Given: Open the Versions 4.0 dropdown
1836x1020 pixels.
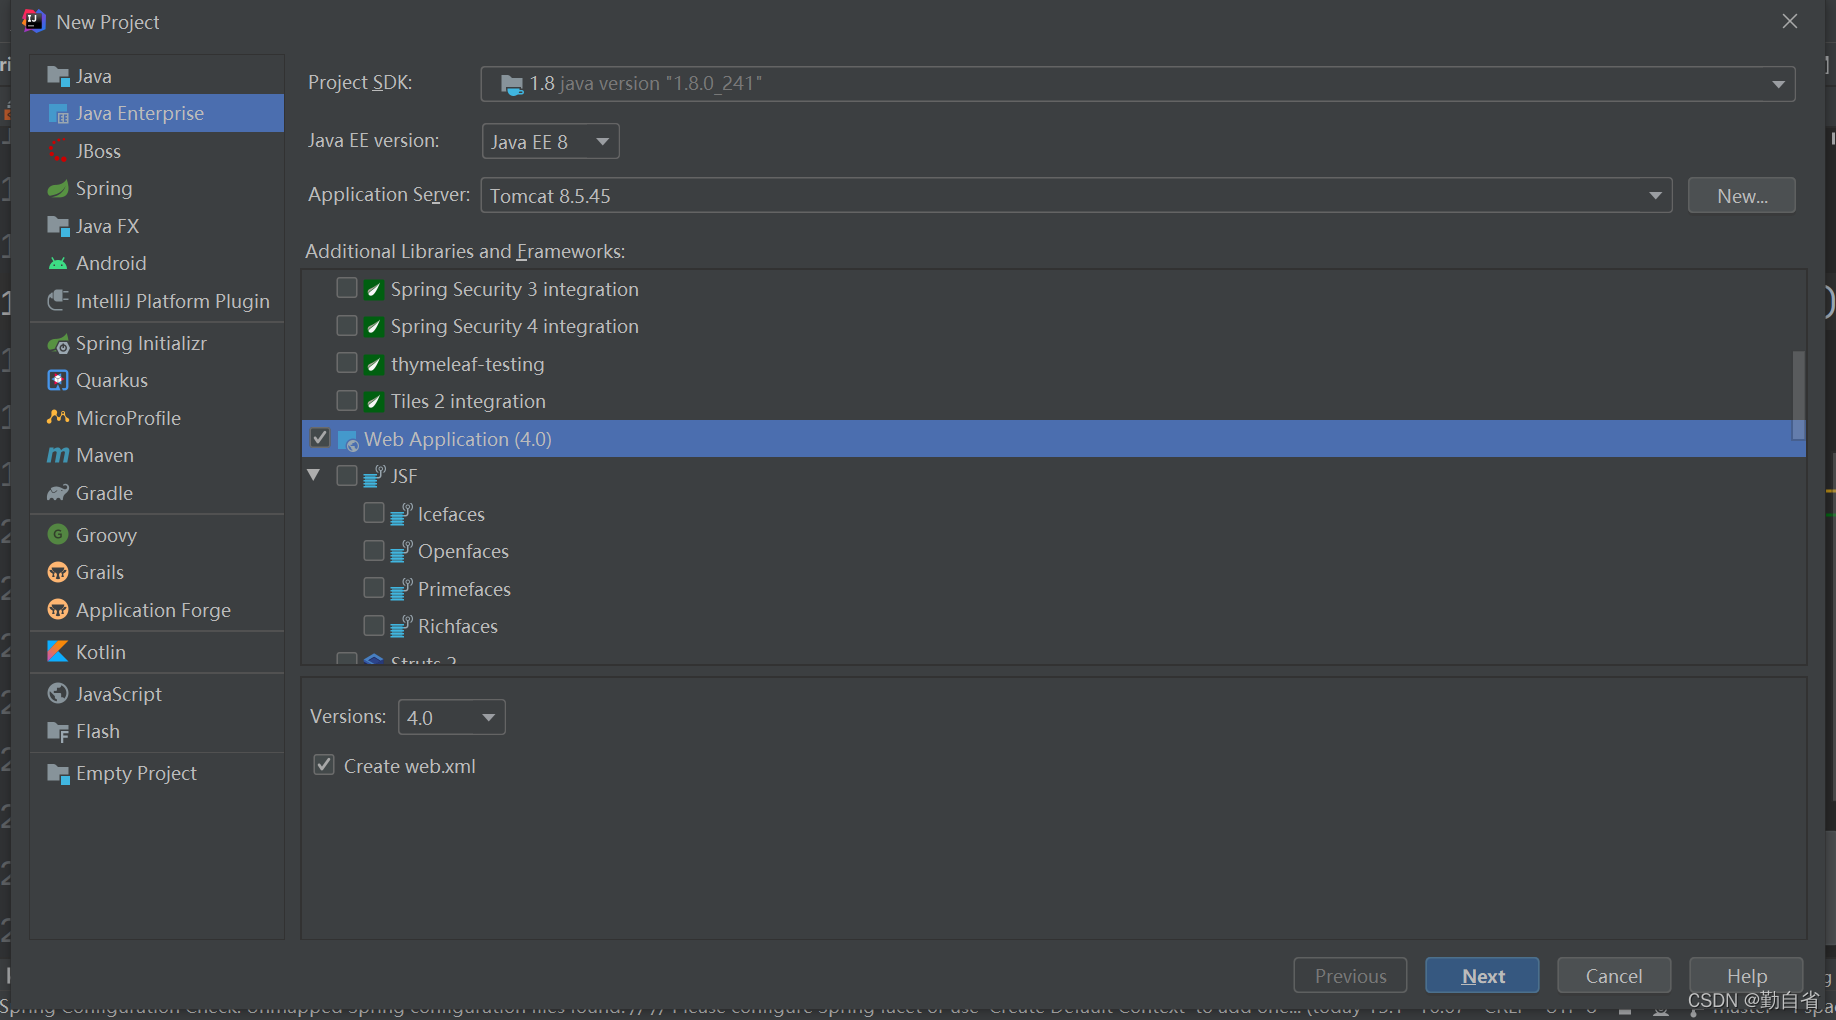Looking at the screenshot, I should pos(451,718).
